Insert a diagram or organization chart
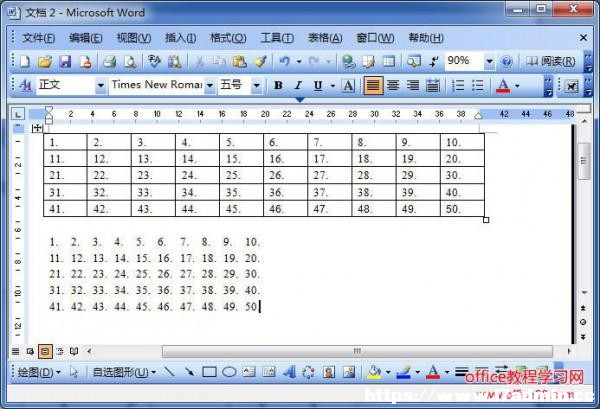Viewport: 600px width, 409px height. pyautogui.click(x=309, y=372)
